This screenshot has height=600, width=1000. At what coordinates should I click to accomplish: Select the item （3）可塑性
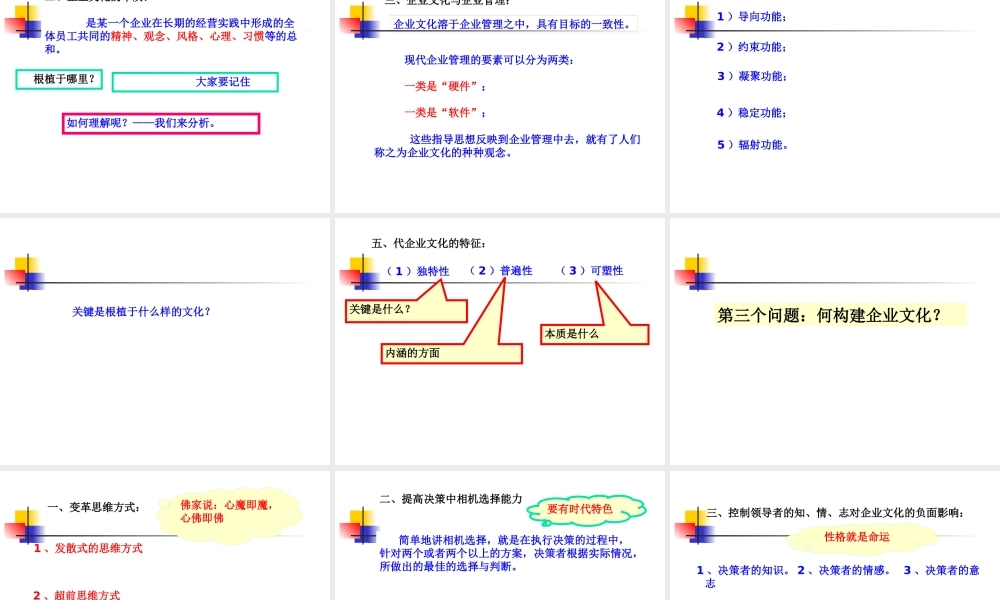pyautogui.click(x=592, y=270)
